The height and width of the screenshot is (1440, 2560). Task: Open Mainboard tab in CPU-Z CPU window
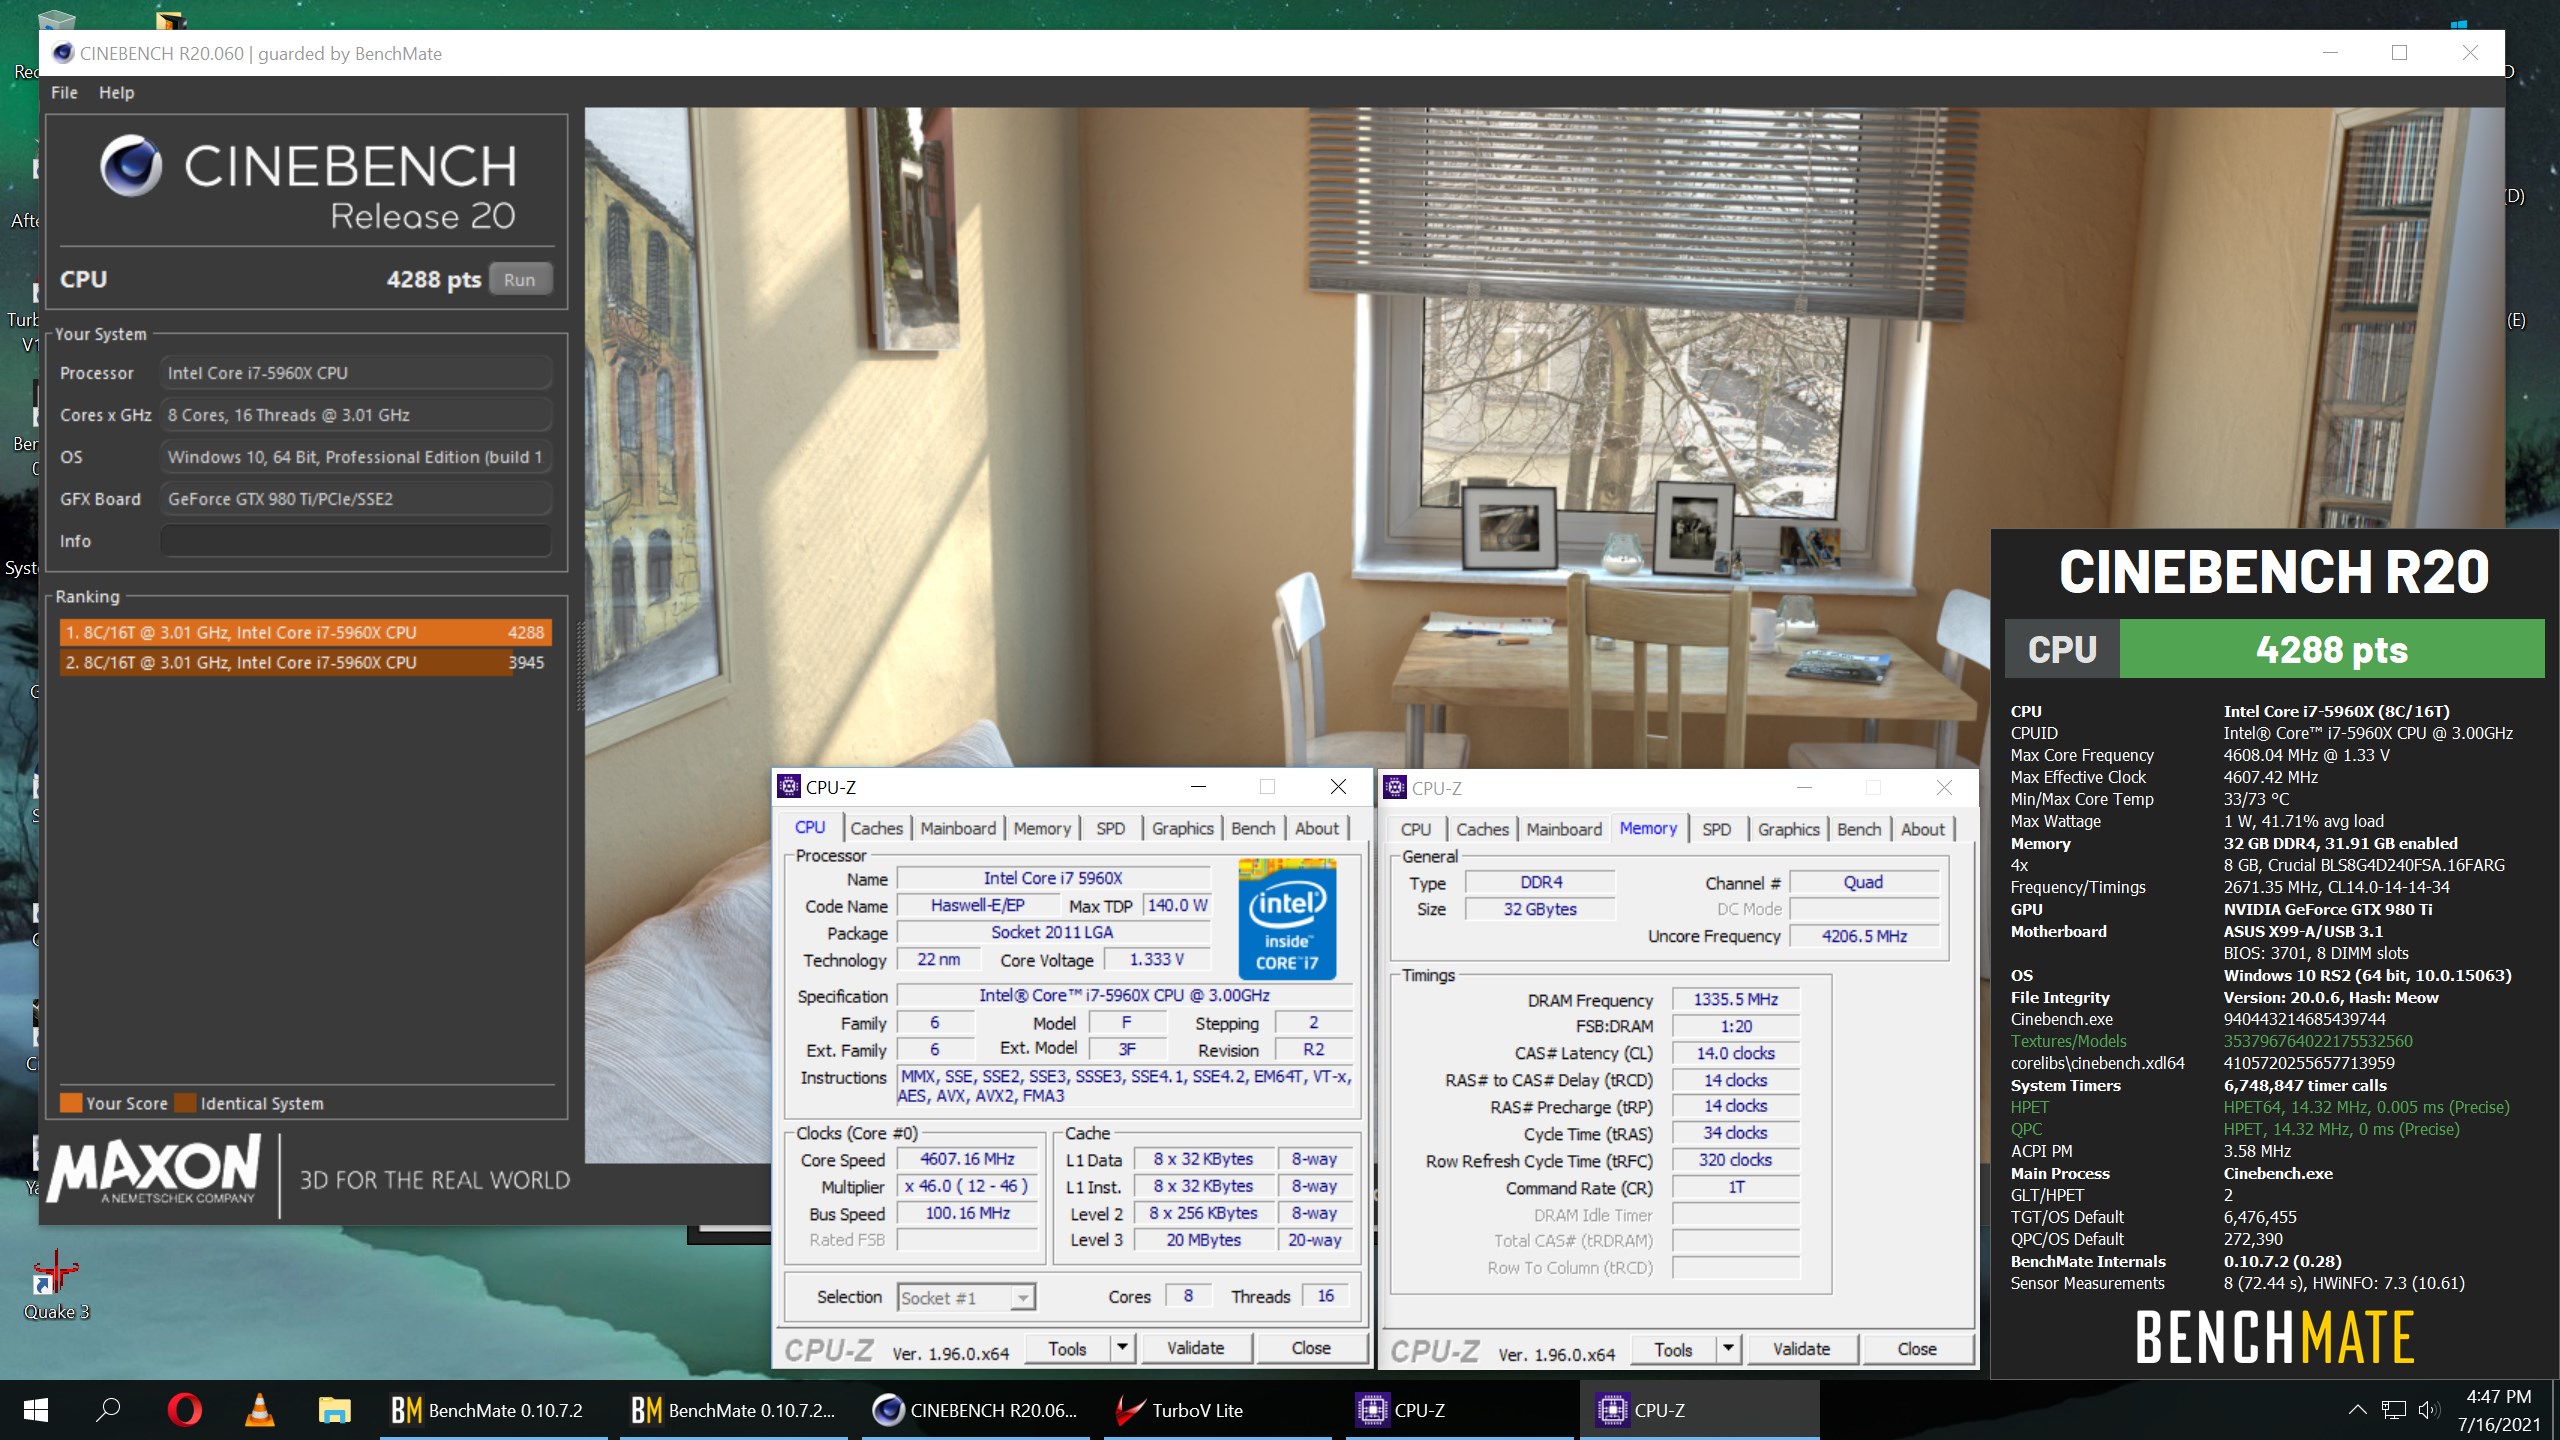pos(958,828)
